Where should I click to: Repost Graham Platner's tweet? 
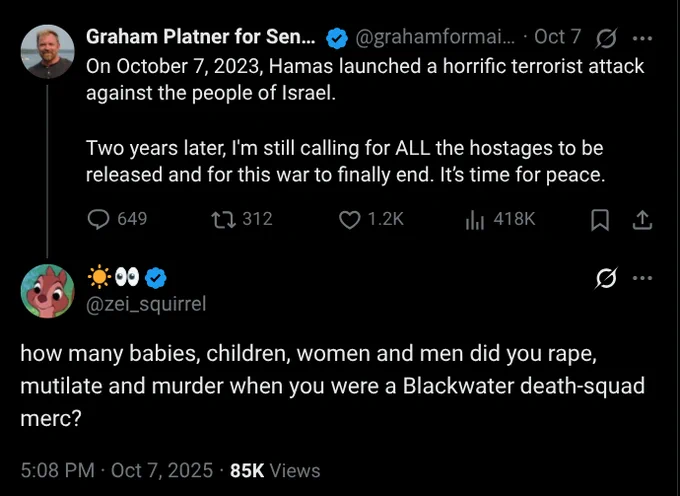point(227,219)
